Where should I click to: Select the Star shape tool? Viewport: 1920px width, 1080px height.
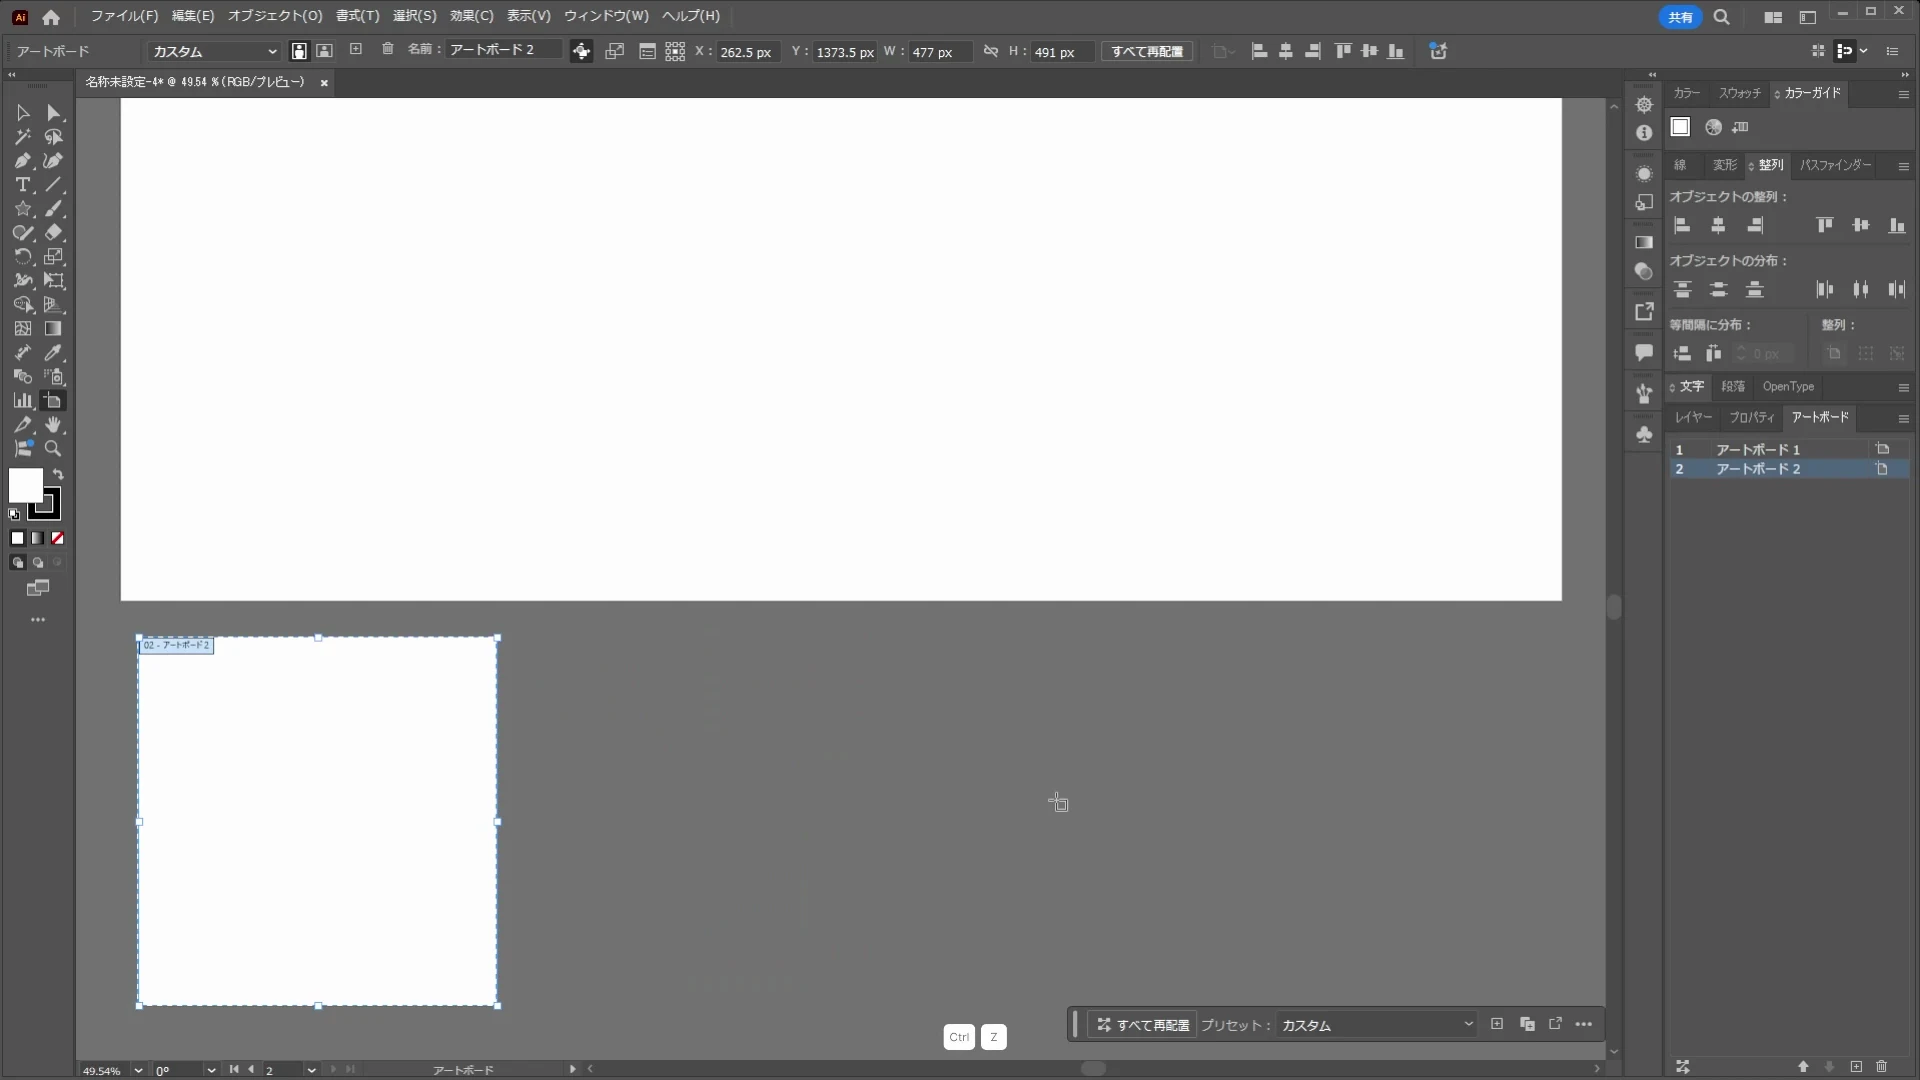click(x=23, y=209)
